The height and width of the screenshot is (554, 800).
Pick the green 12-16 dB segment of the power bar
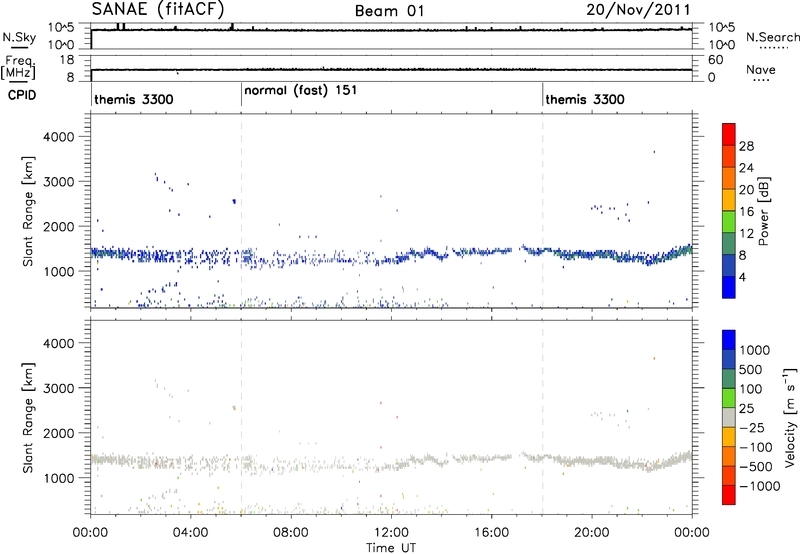point(729,221)
